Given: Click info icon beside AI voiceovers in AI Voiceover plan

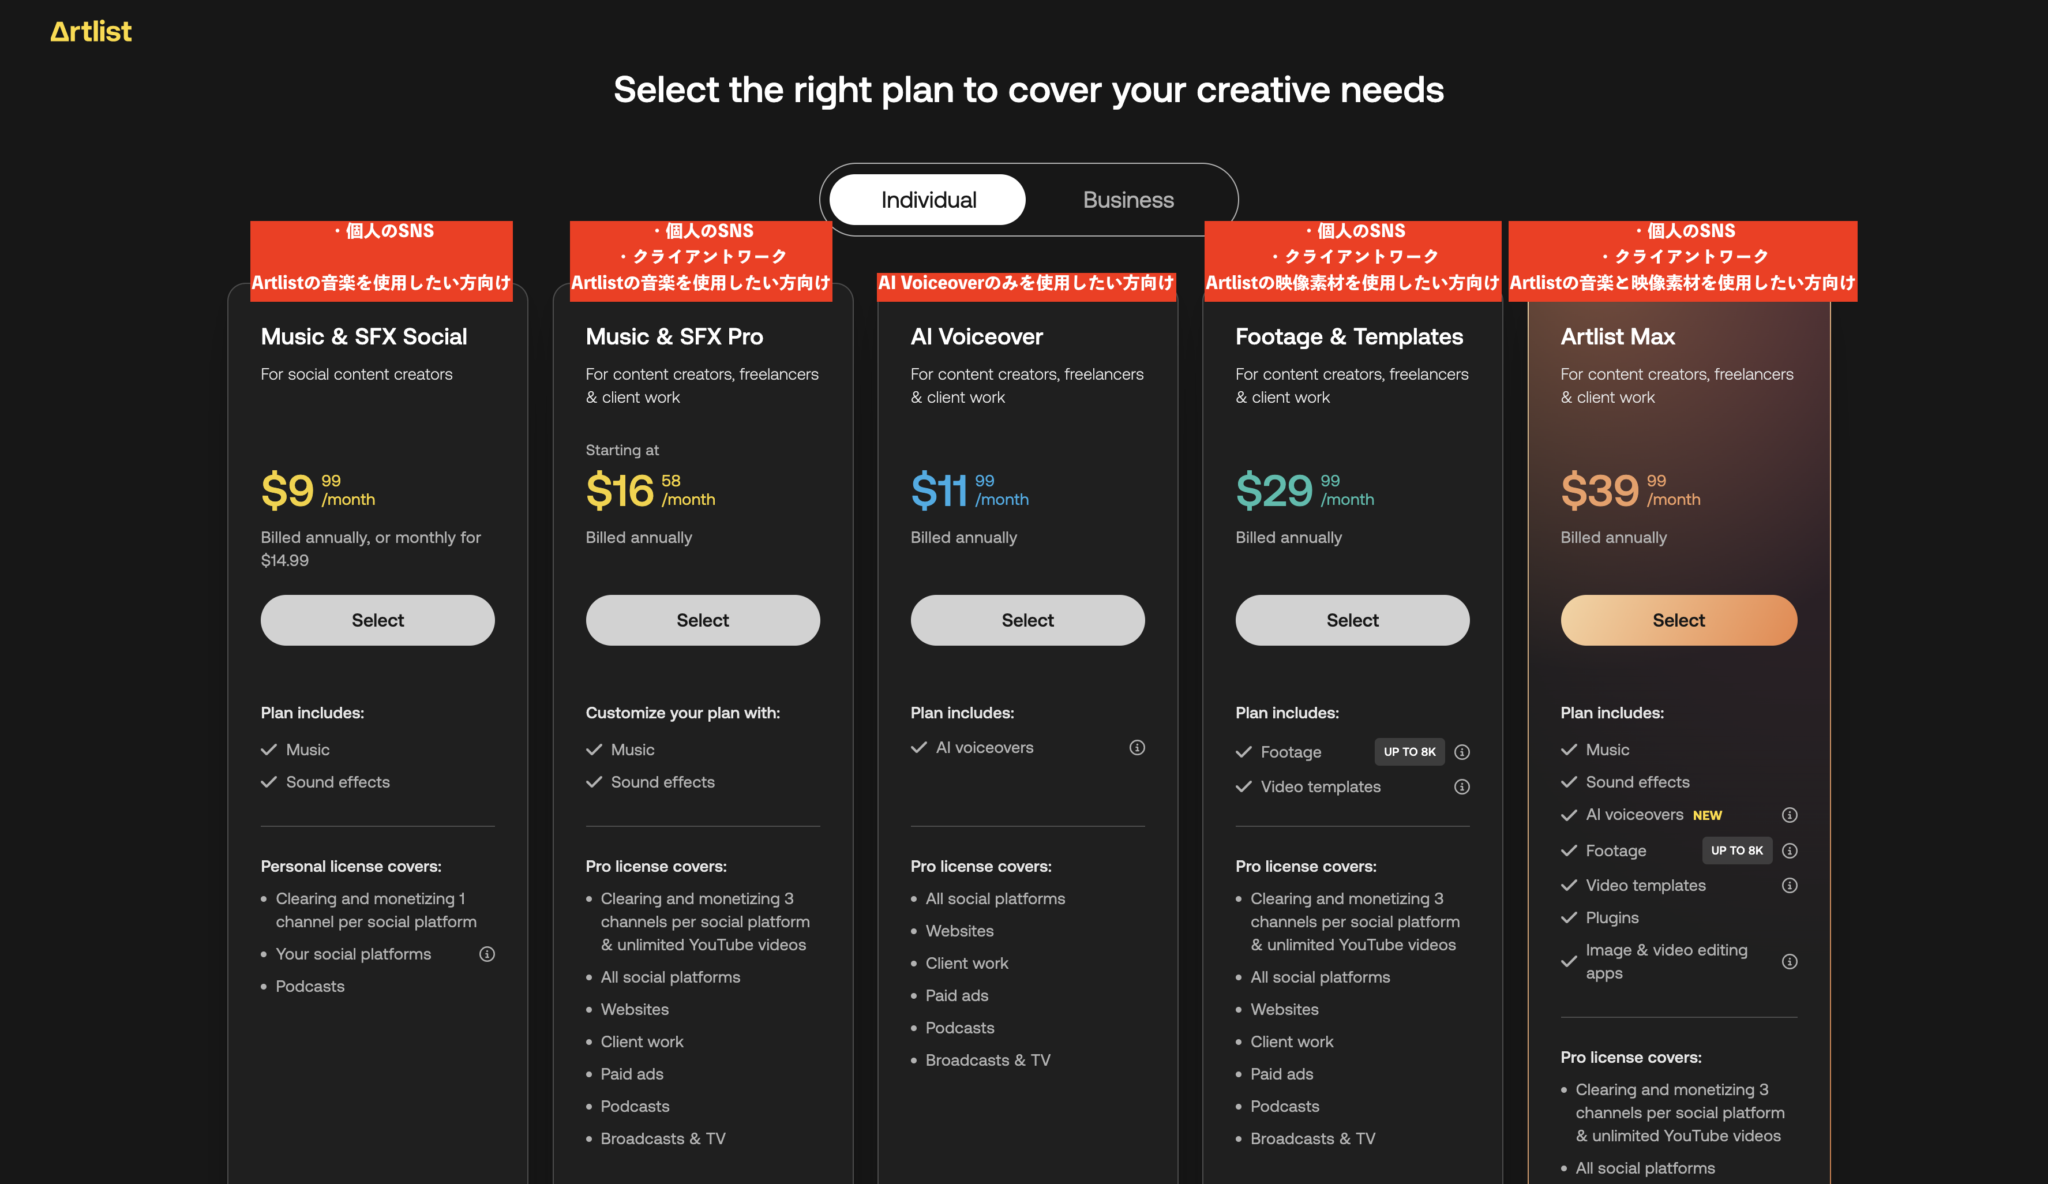Looking at the screenshot, I should 1137,748.
